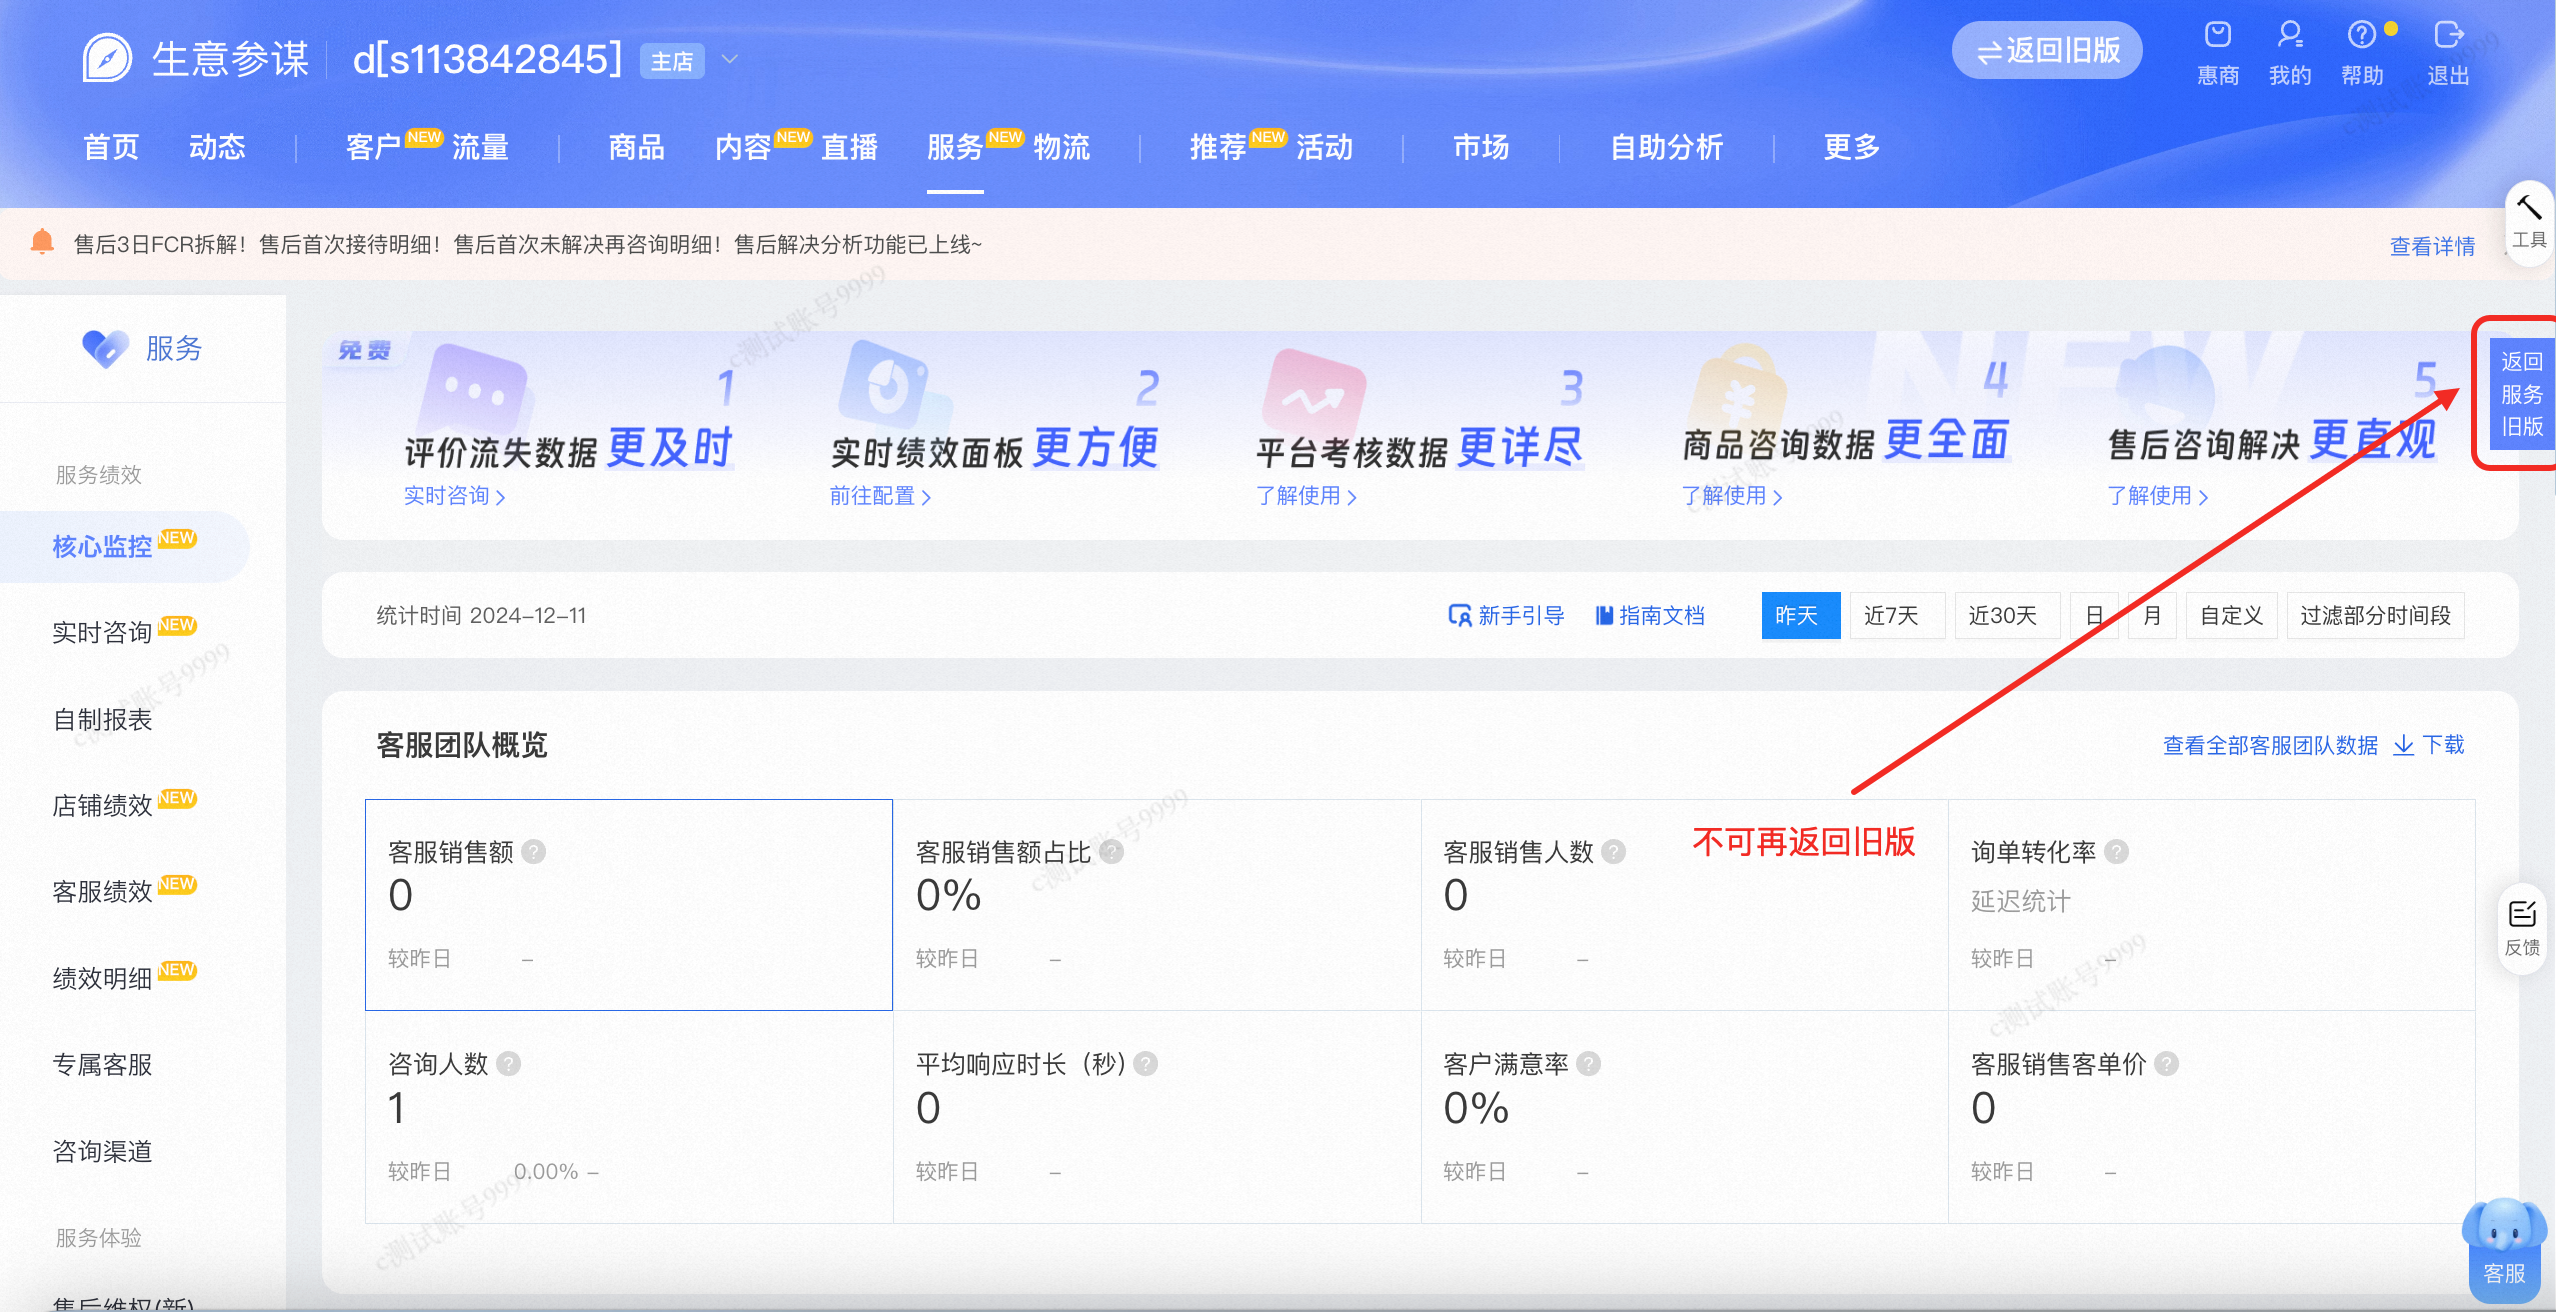Open 前往配置 link under 实时绩效面板

[x=880, y=496]
